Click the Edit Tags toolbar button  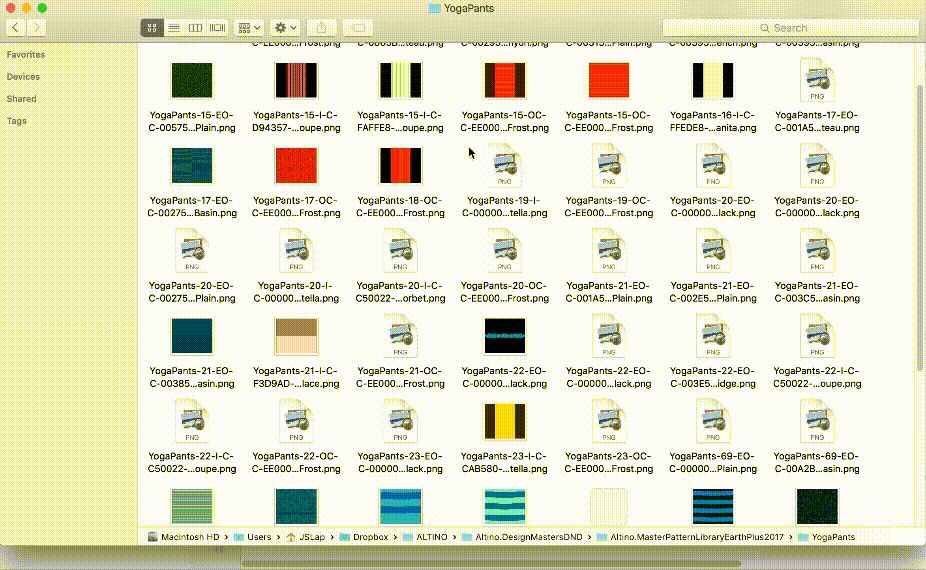[x=358, y=28]
